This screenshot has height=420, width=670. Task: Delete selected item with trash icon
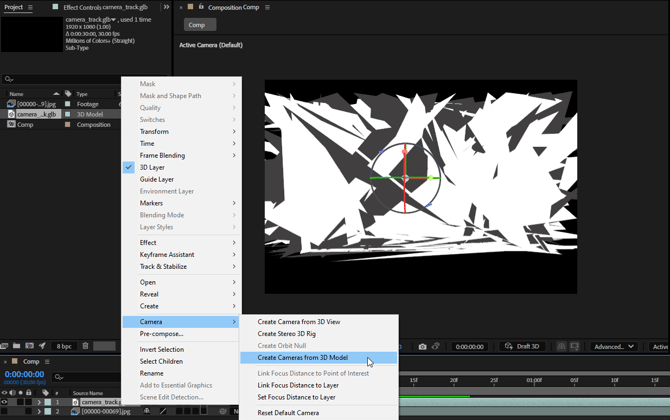(85, 347)
